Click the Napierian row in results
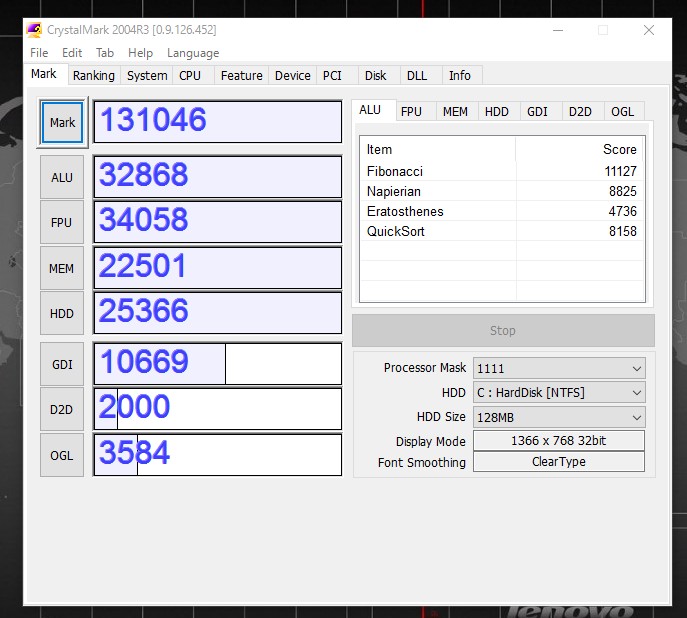 click(x=502, y=191)
